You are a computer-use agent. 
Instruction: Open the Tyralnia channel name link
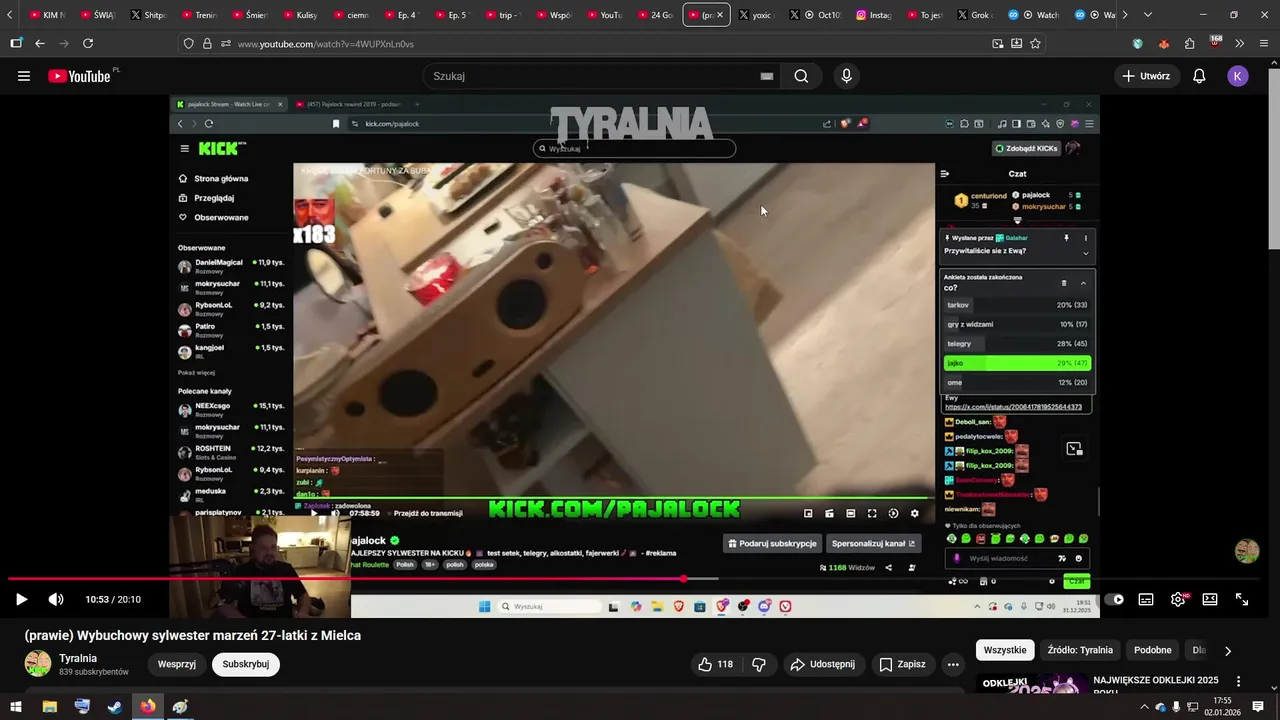click(x=78, y=658)
